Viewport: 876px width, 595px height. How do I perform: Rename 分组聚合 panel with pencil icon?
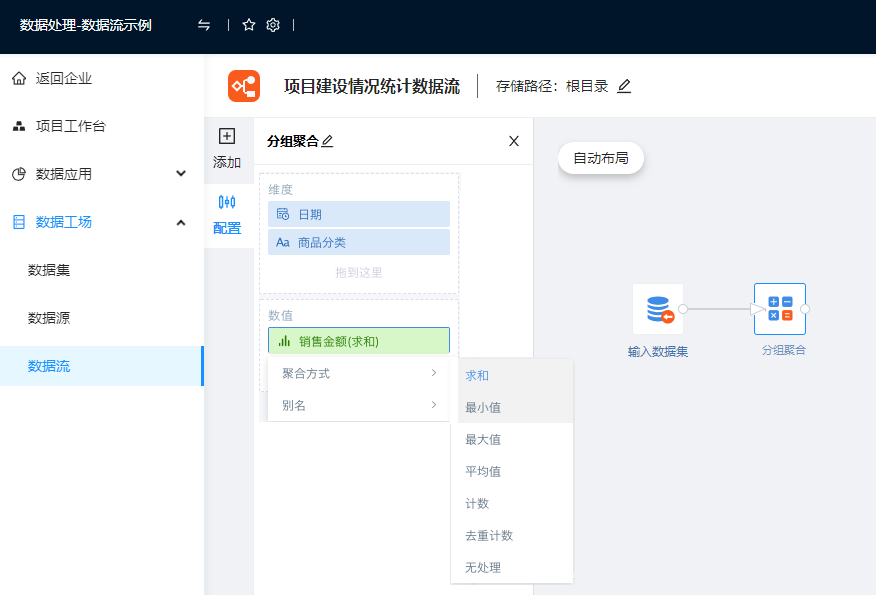pyautogui.click(x=327, y=141)
